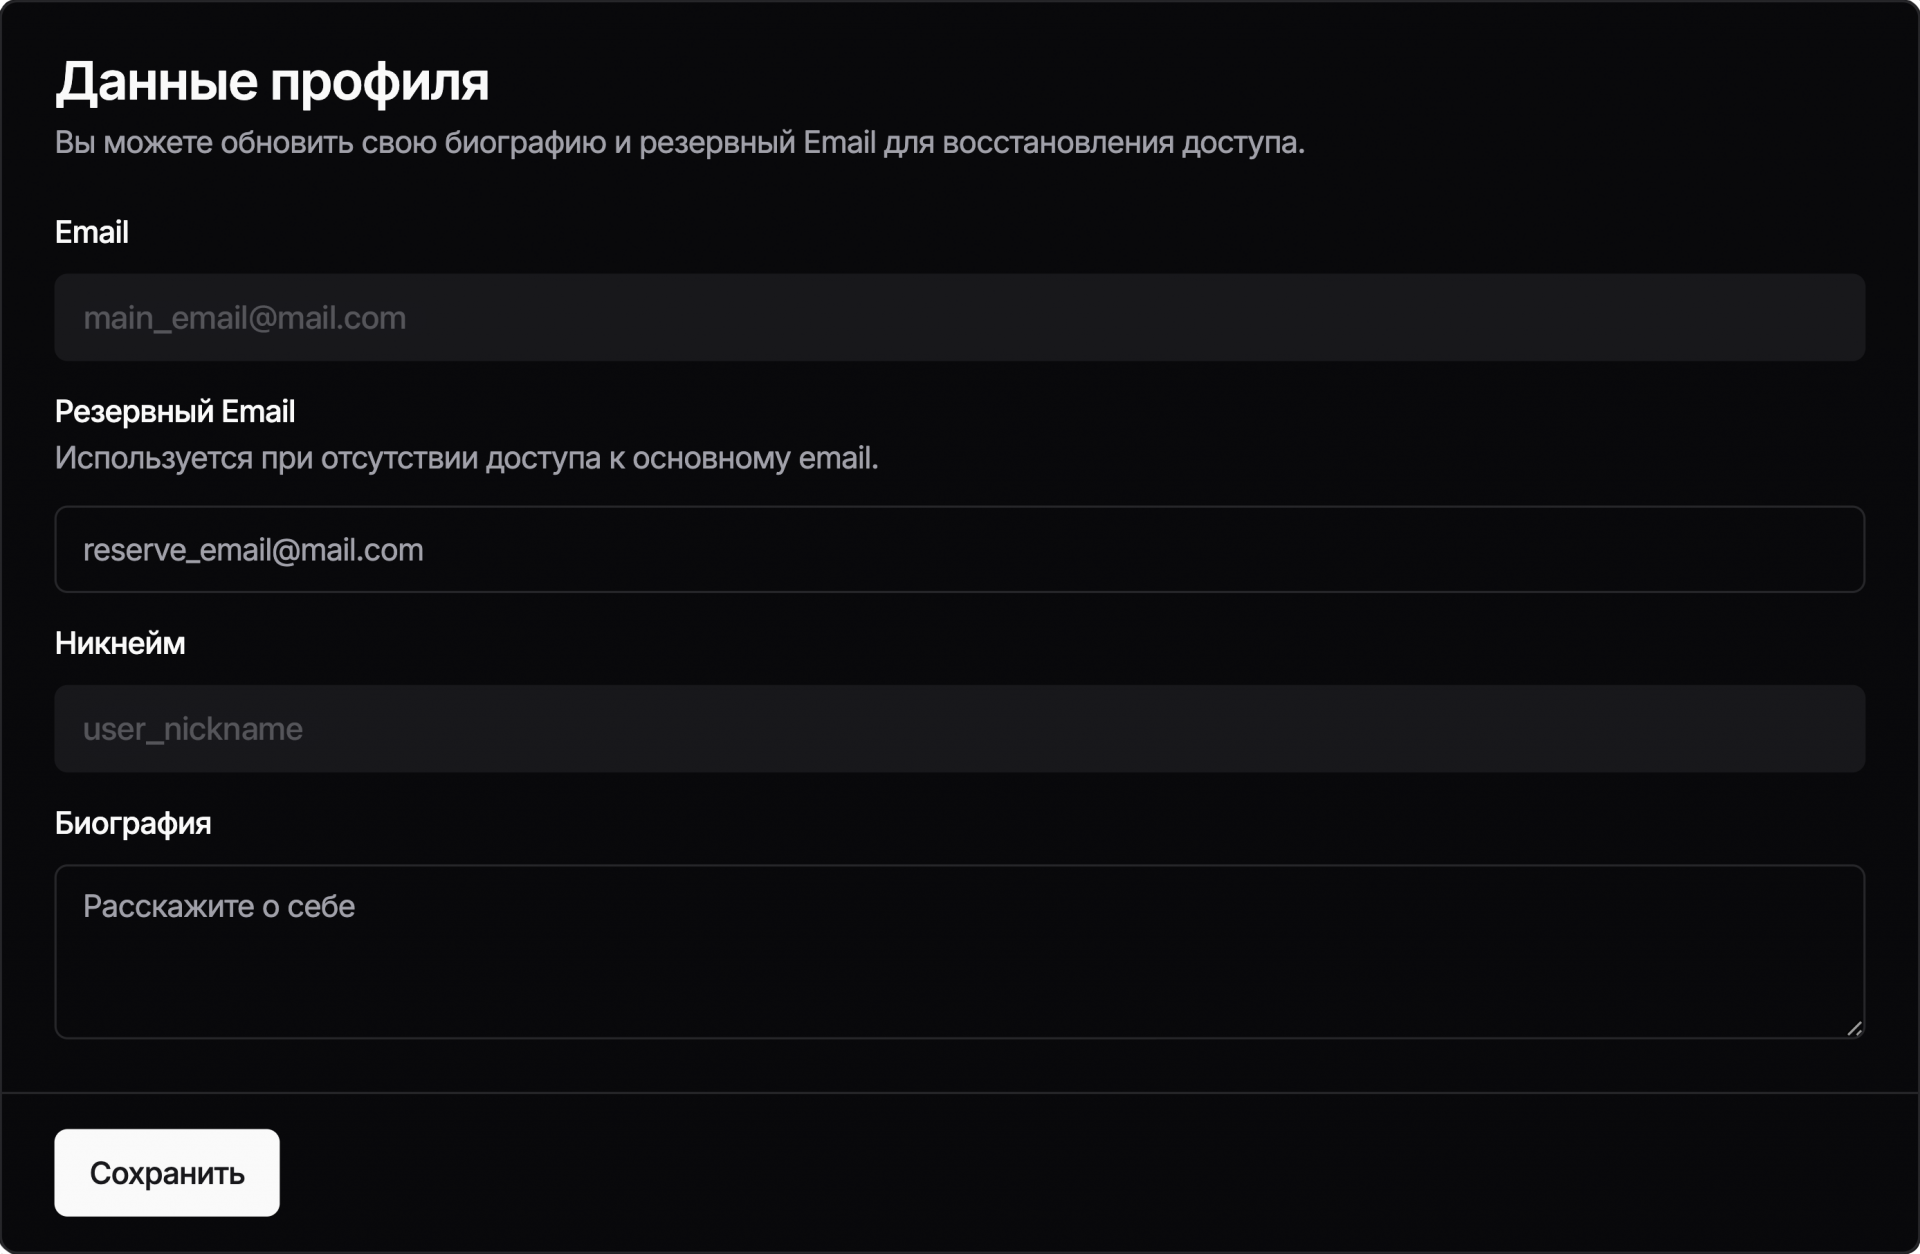The width and height of the screenshot is (1920, 1254).
Task: Click the profile description subtitle text
Action: (679, 143)
